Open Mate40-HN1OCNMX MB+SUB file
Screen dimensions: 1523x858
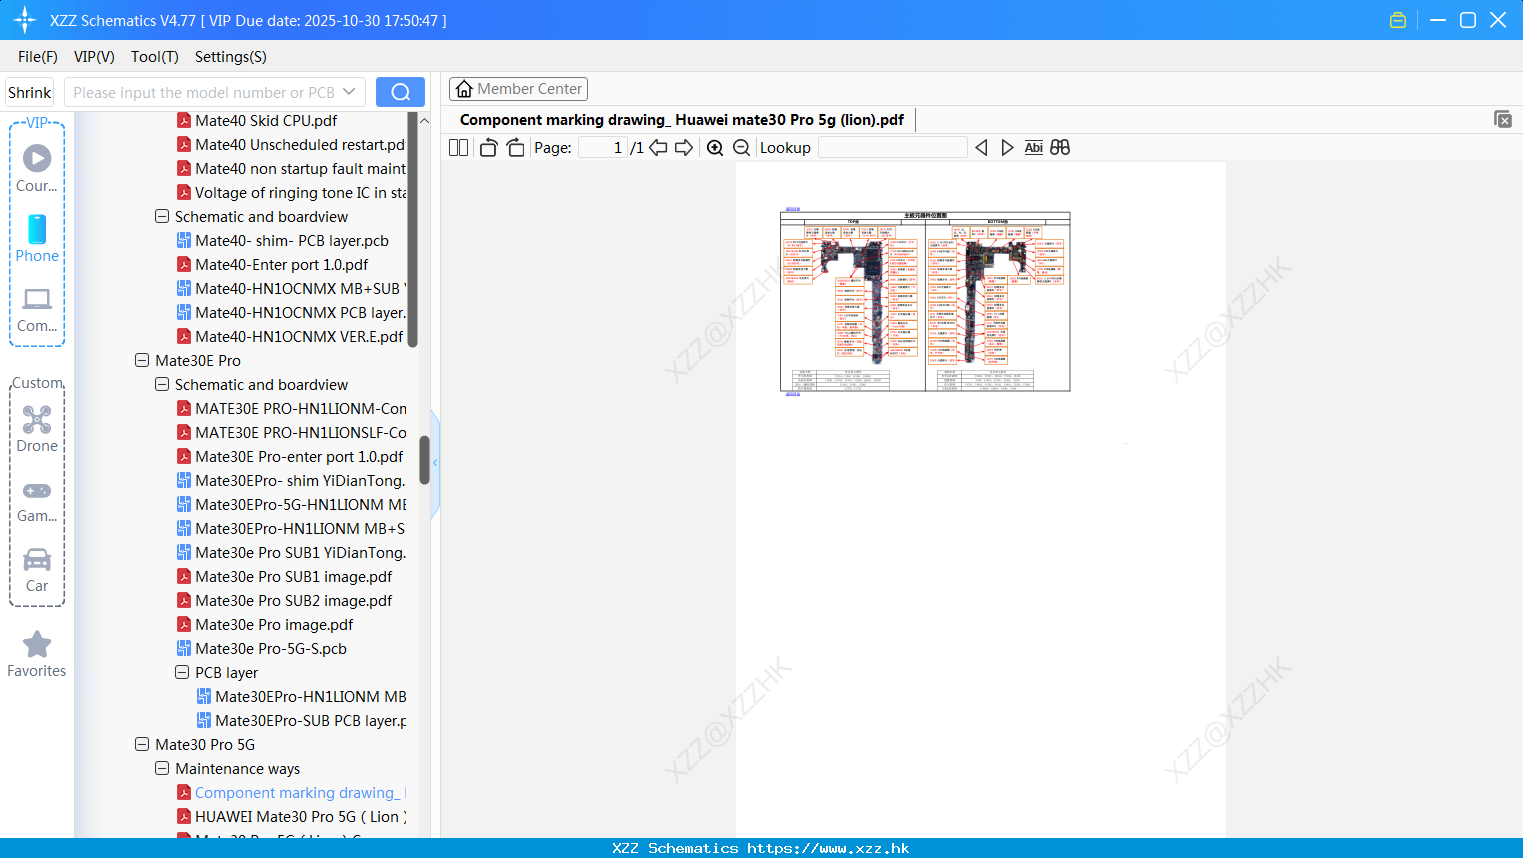pos(291,288)
